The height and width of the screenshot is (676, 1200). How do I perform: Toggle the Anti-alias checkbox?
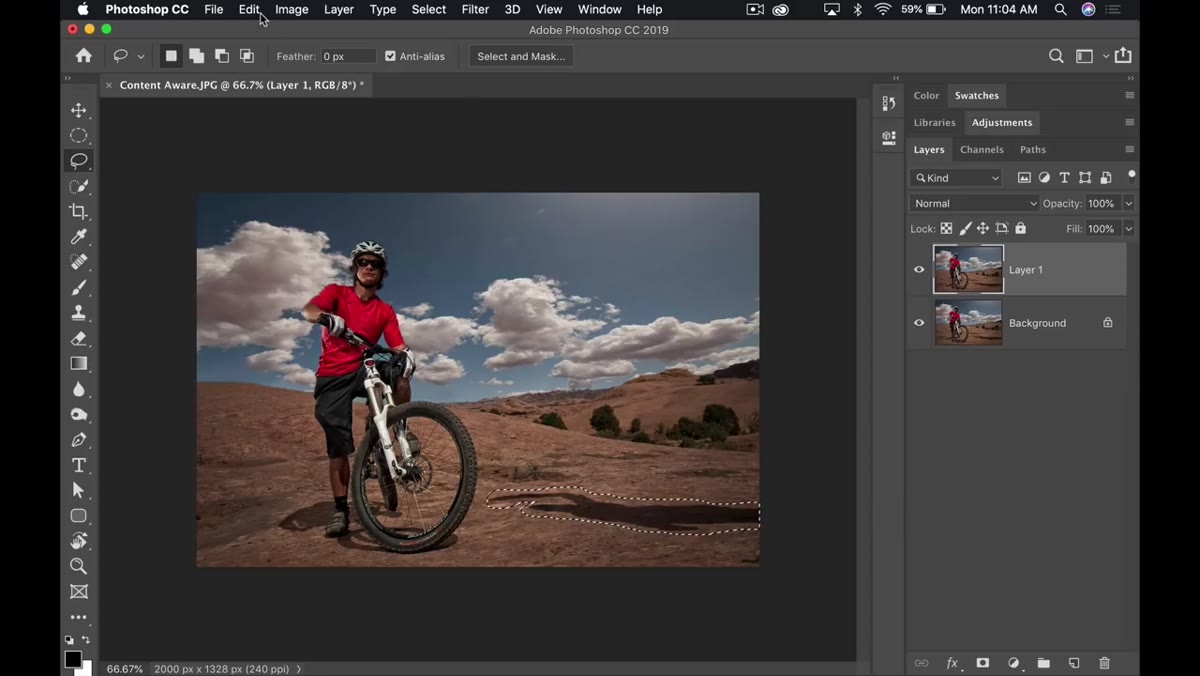(391, 56)
